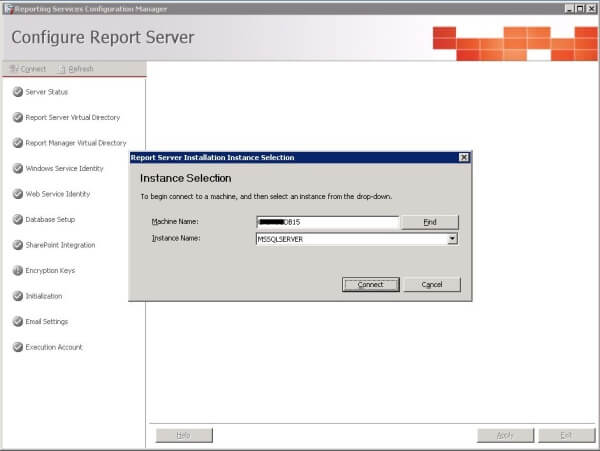Cancel the Instance Selection dialog
This screenshot has height=451, width=600.
click(x=432, y=284)
